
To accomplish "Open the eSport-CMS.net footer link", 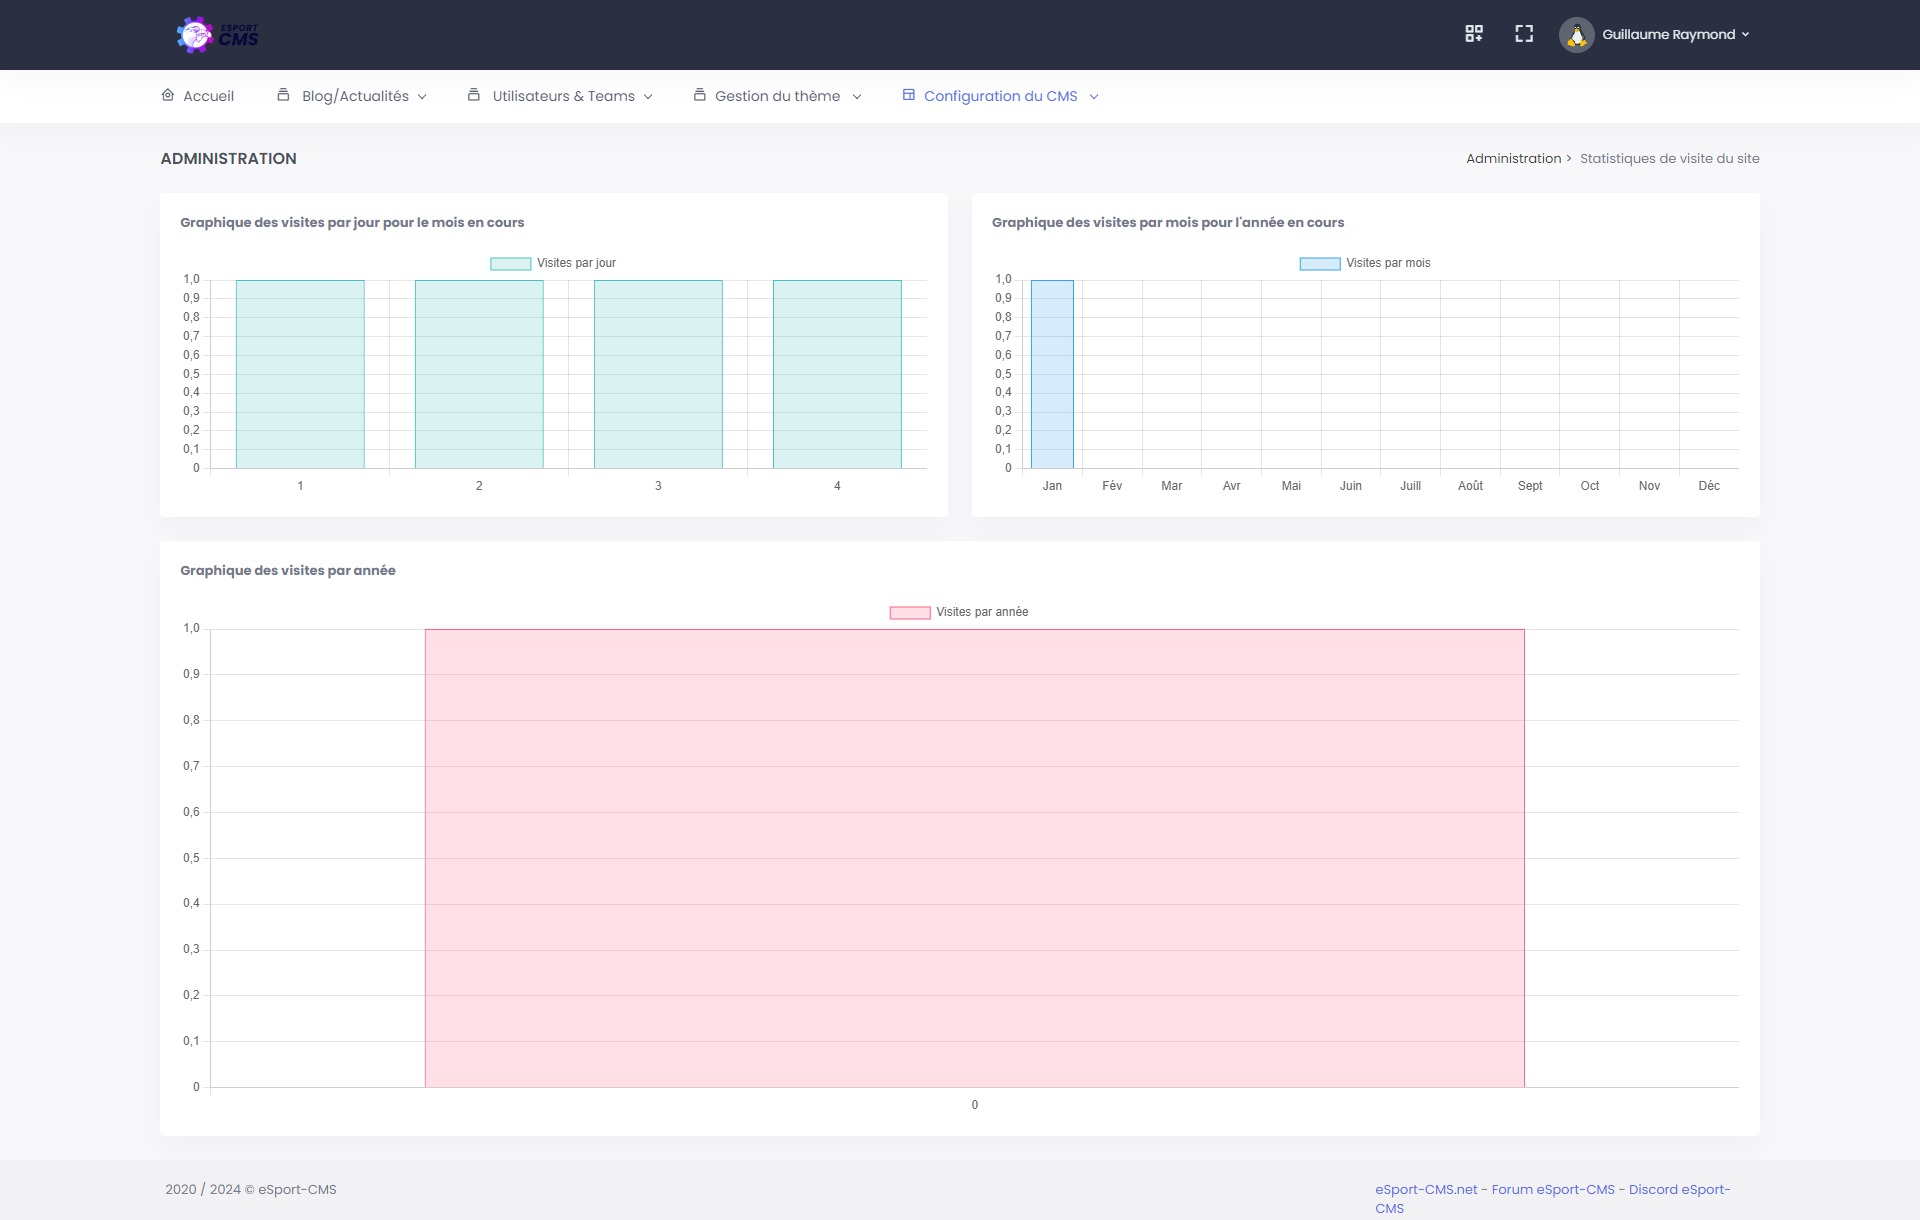I will click(x=1426, y=1189).
